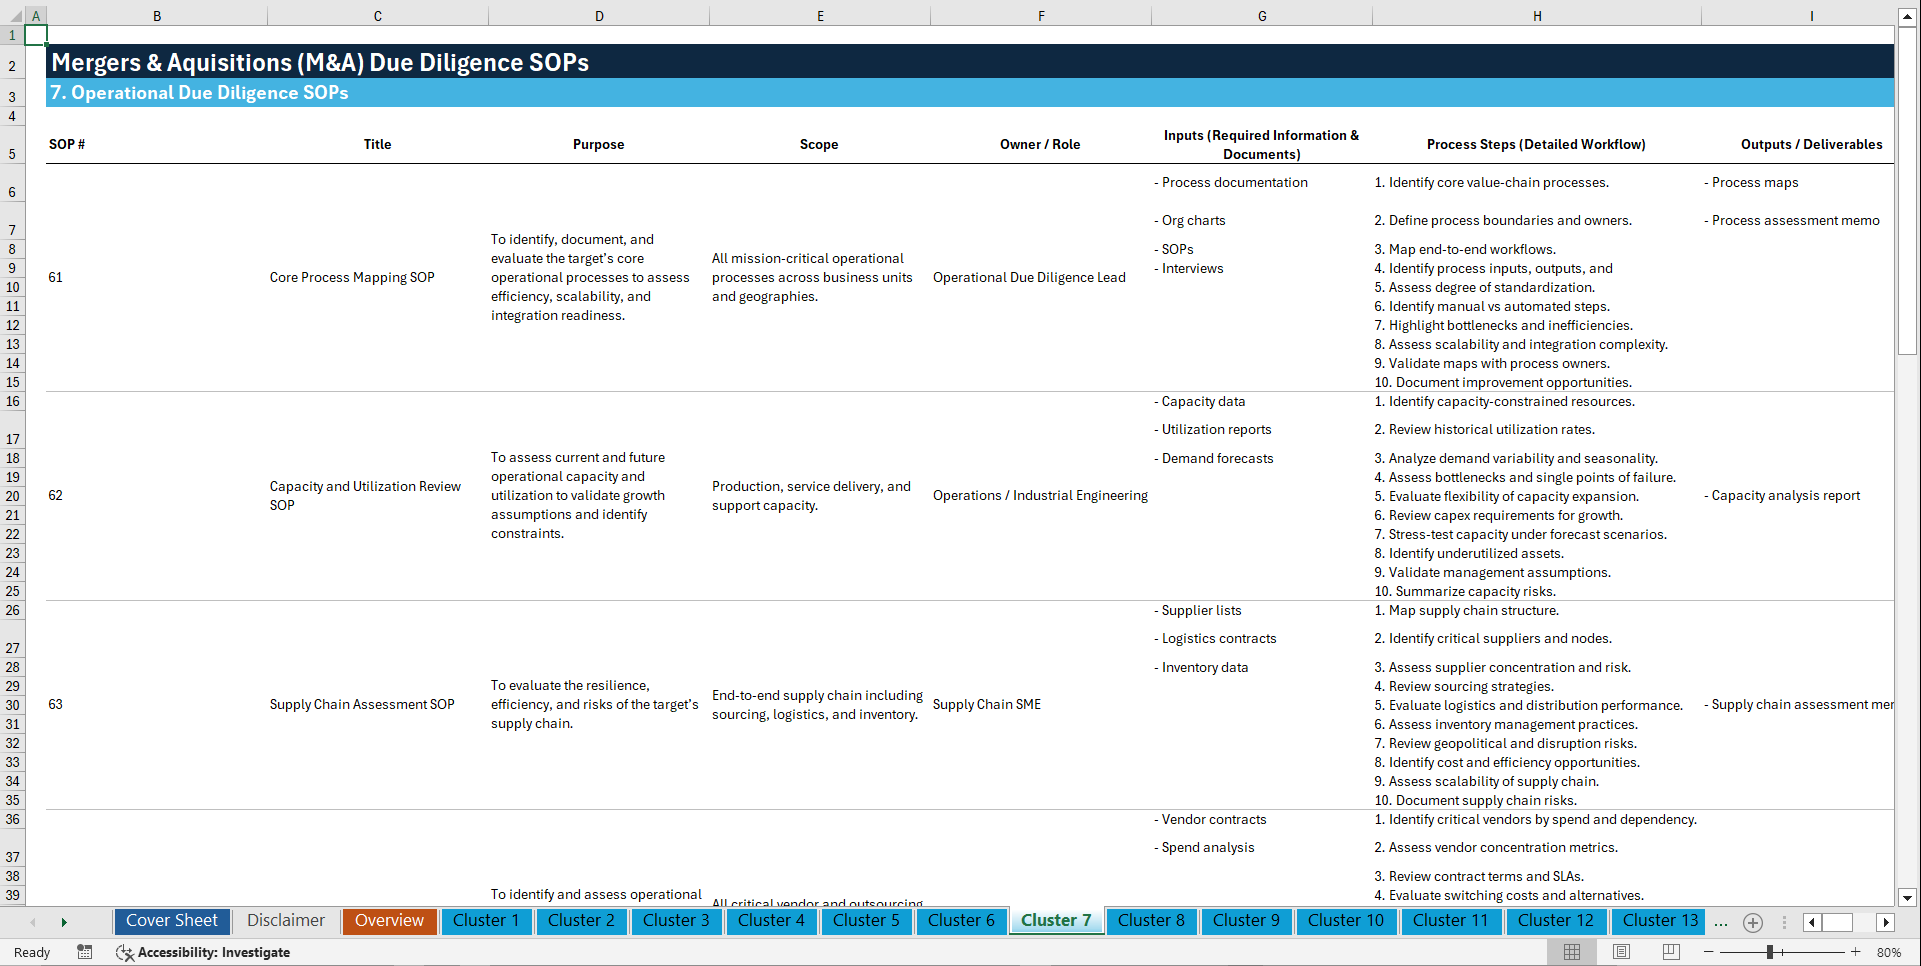Screen dimensions: 1921x966
Task: Go to the Overview sheet
Action: tap(389, 921)
